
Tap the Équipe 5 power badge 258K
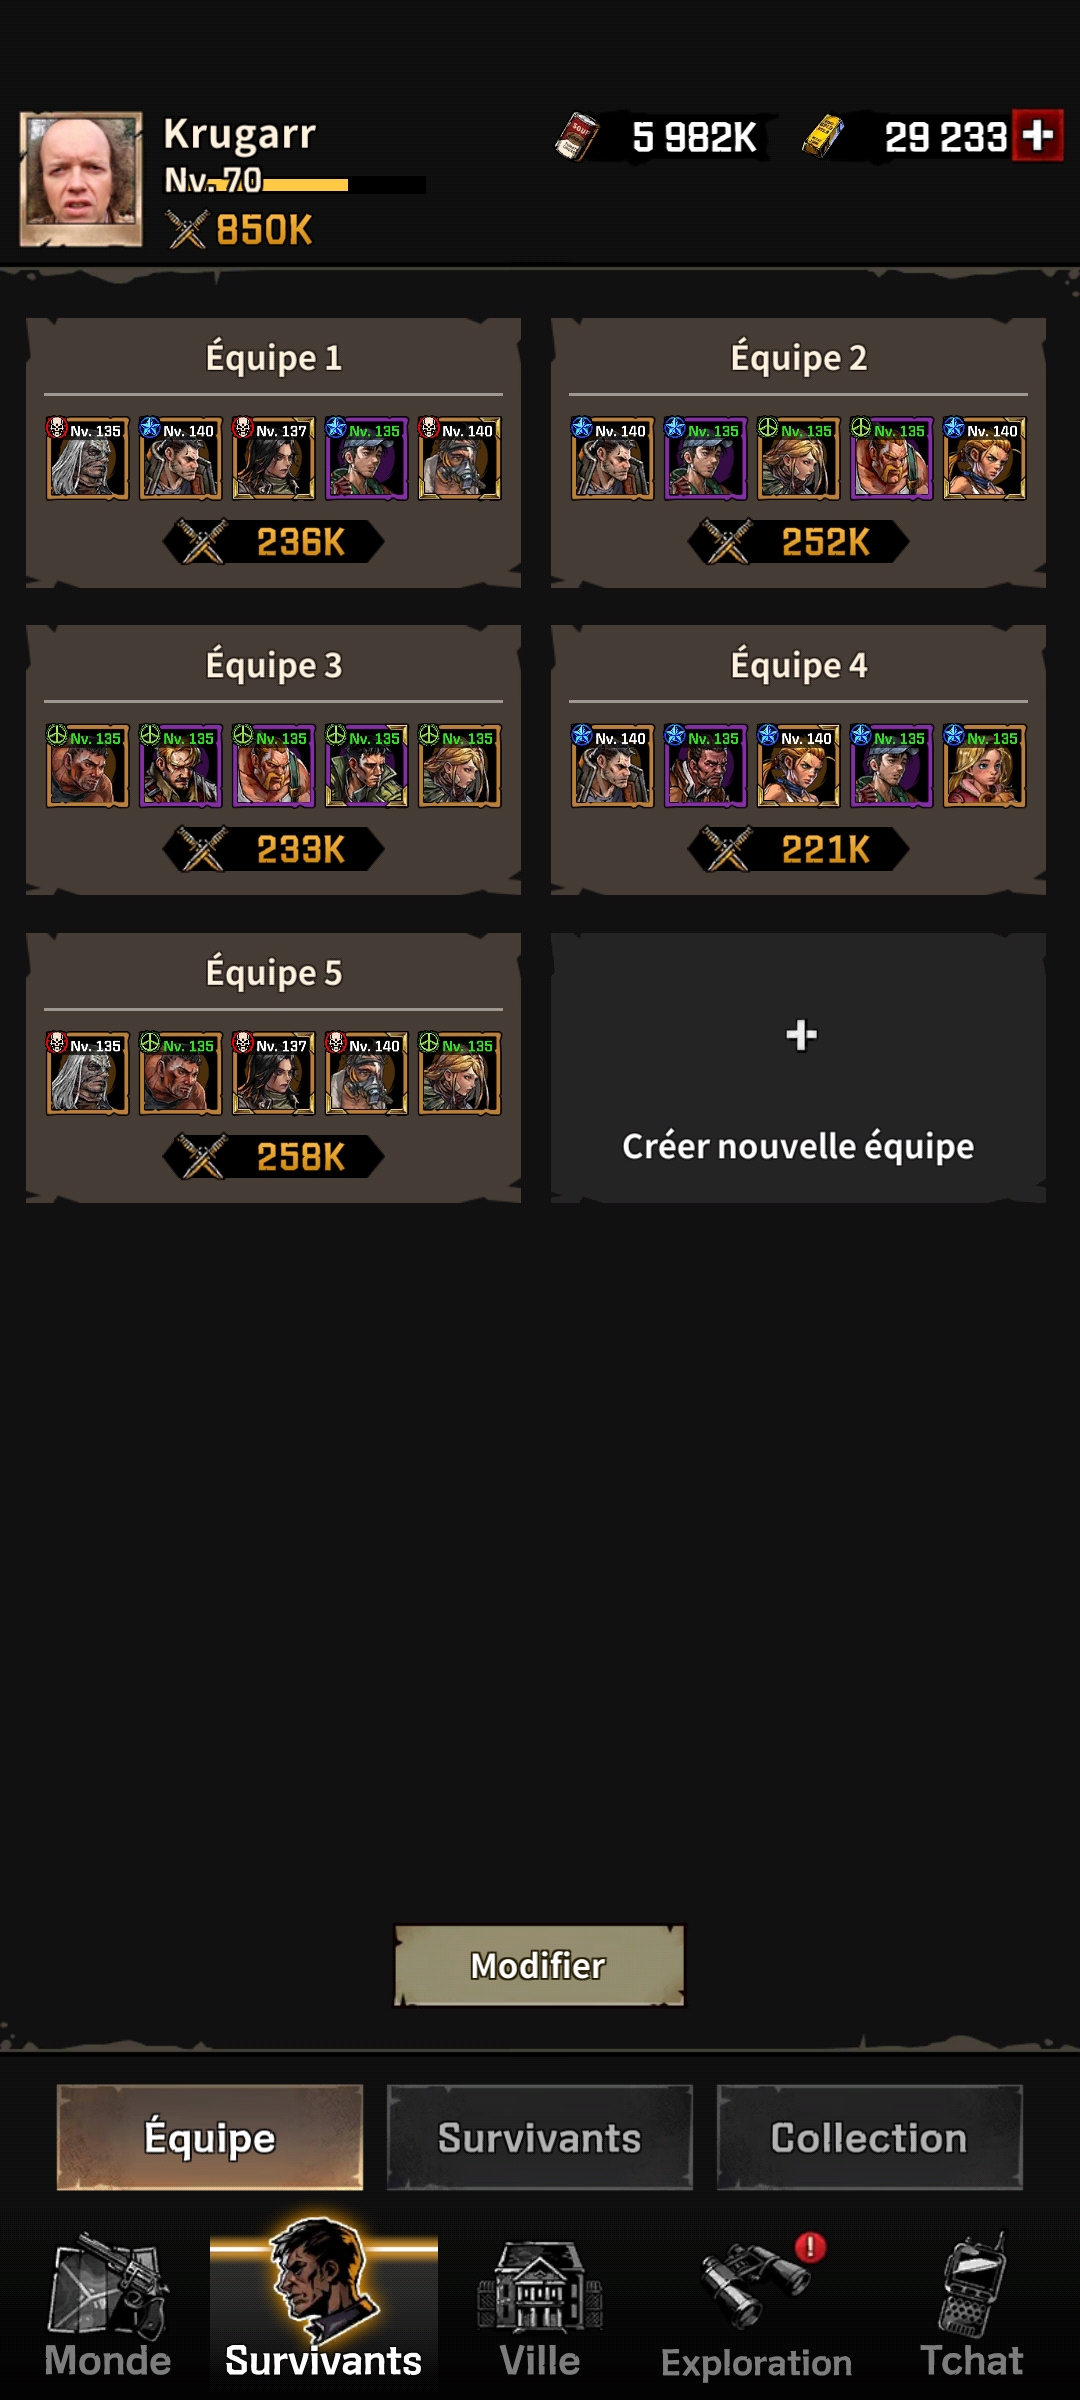(274, 1156)
